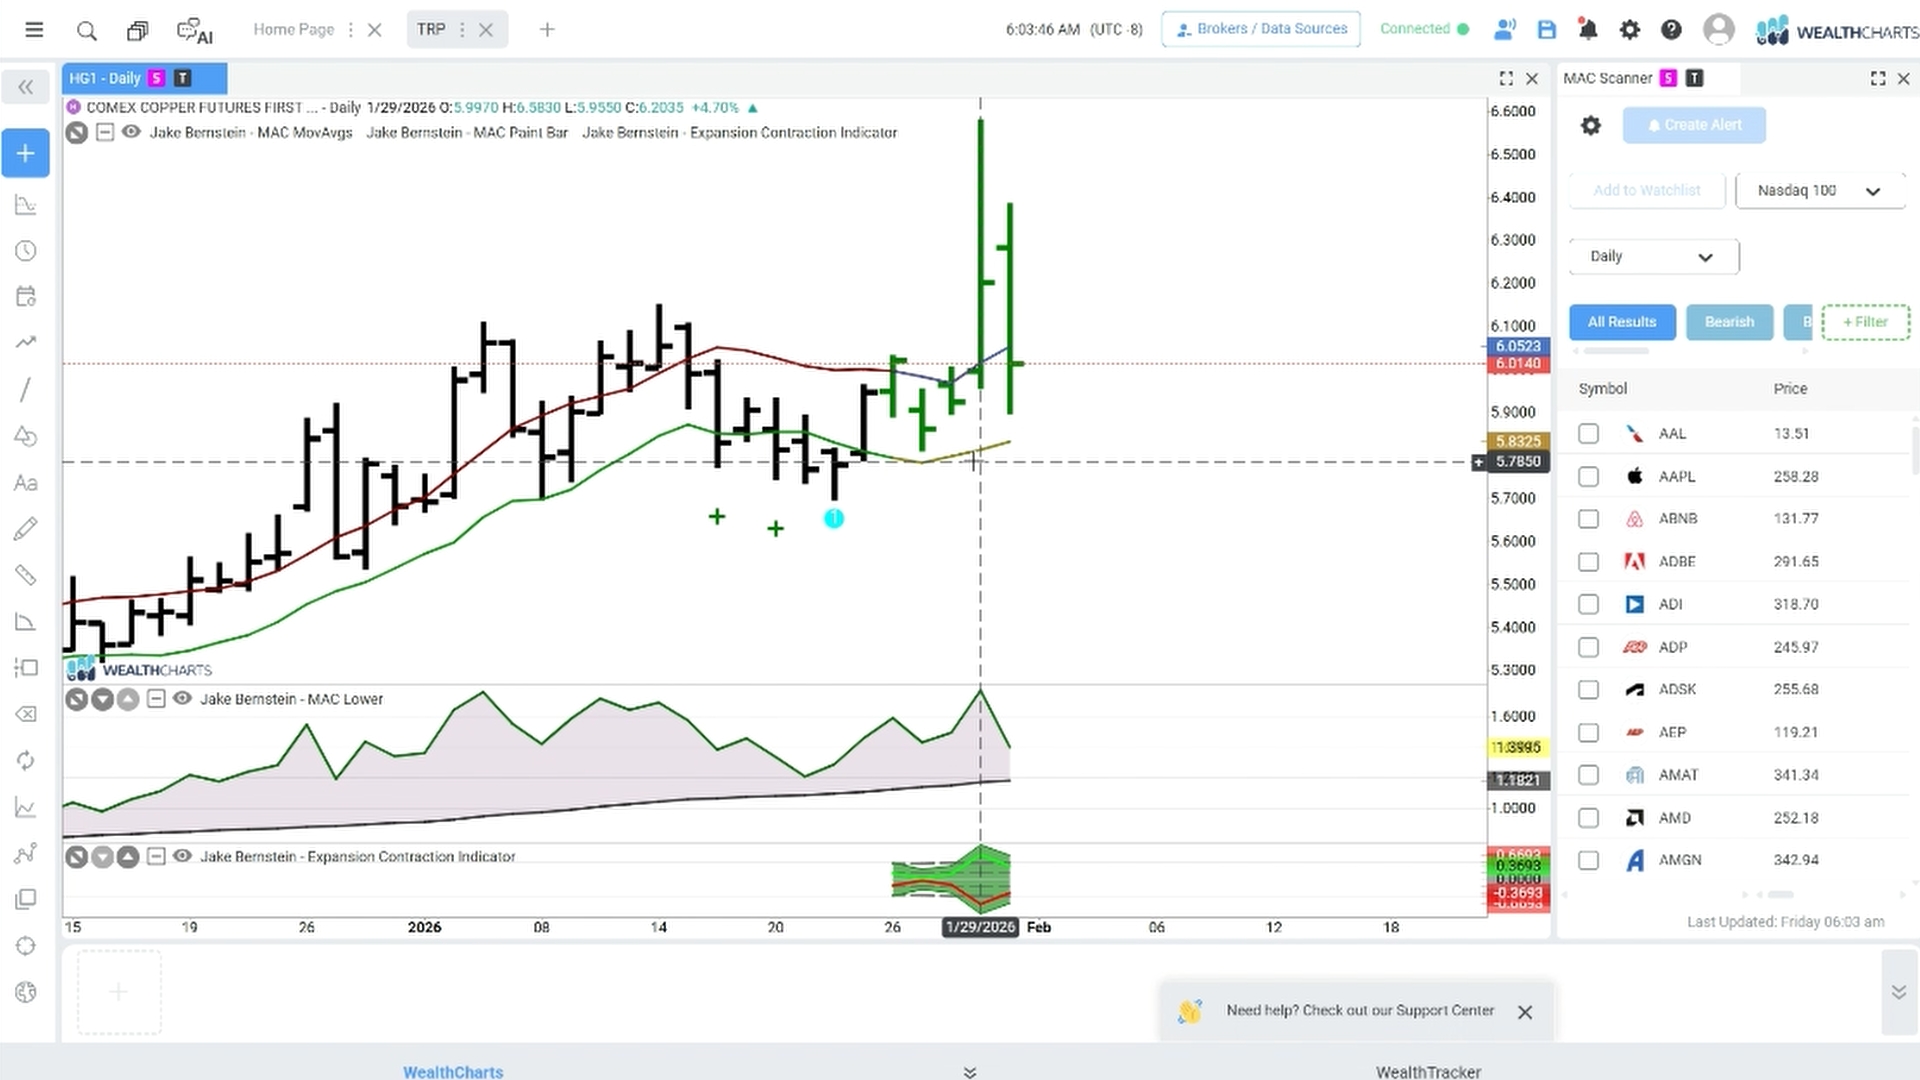Select the text annotation Aa tool

[26, 483]
